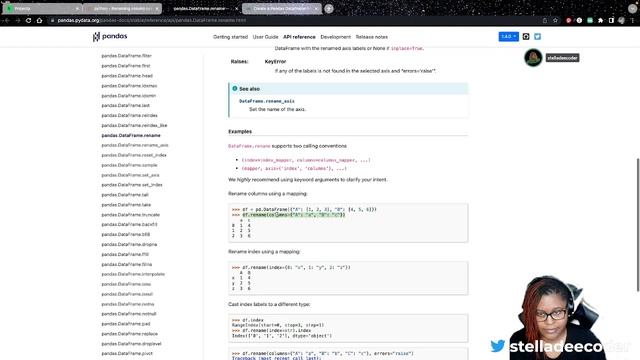The height and width of the screenshot is (360, 640).
Task: Click the share icon in the address bar
Action: point(544,20)
